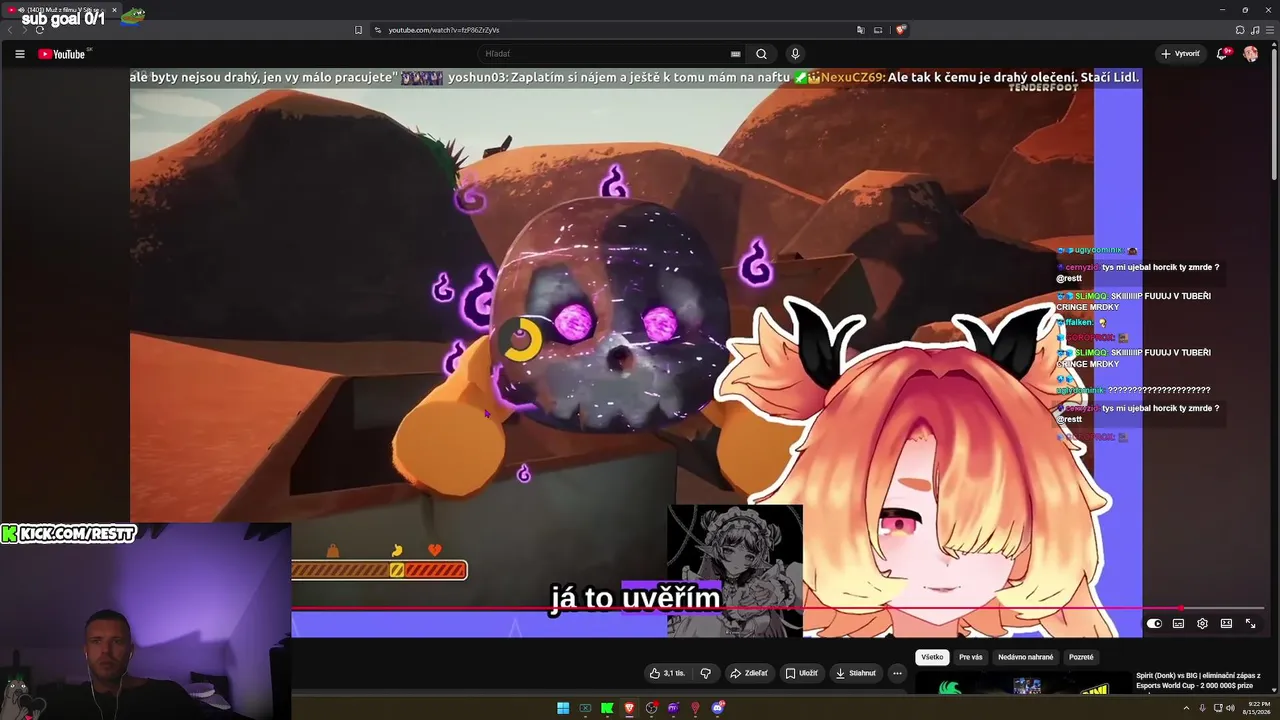Open the Windows Start menu
This screenshot has height=720, width=1280.
coord(563,708)
